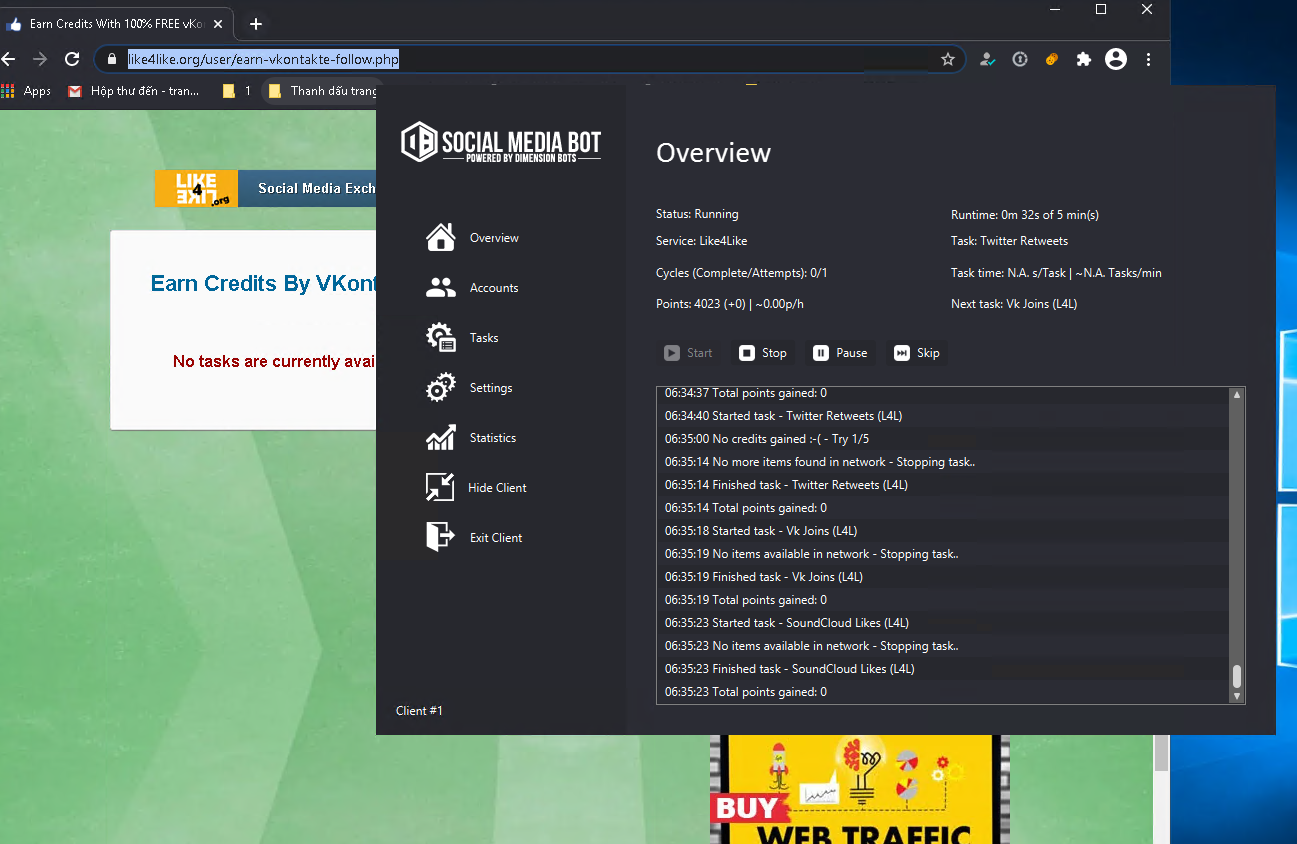Click the log scrollbar down arrow

1237,696
